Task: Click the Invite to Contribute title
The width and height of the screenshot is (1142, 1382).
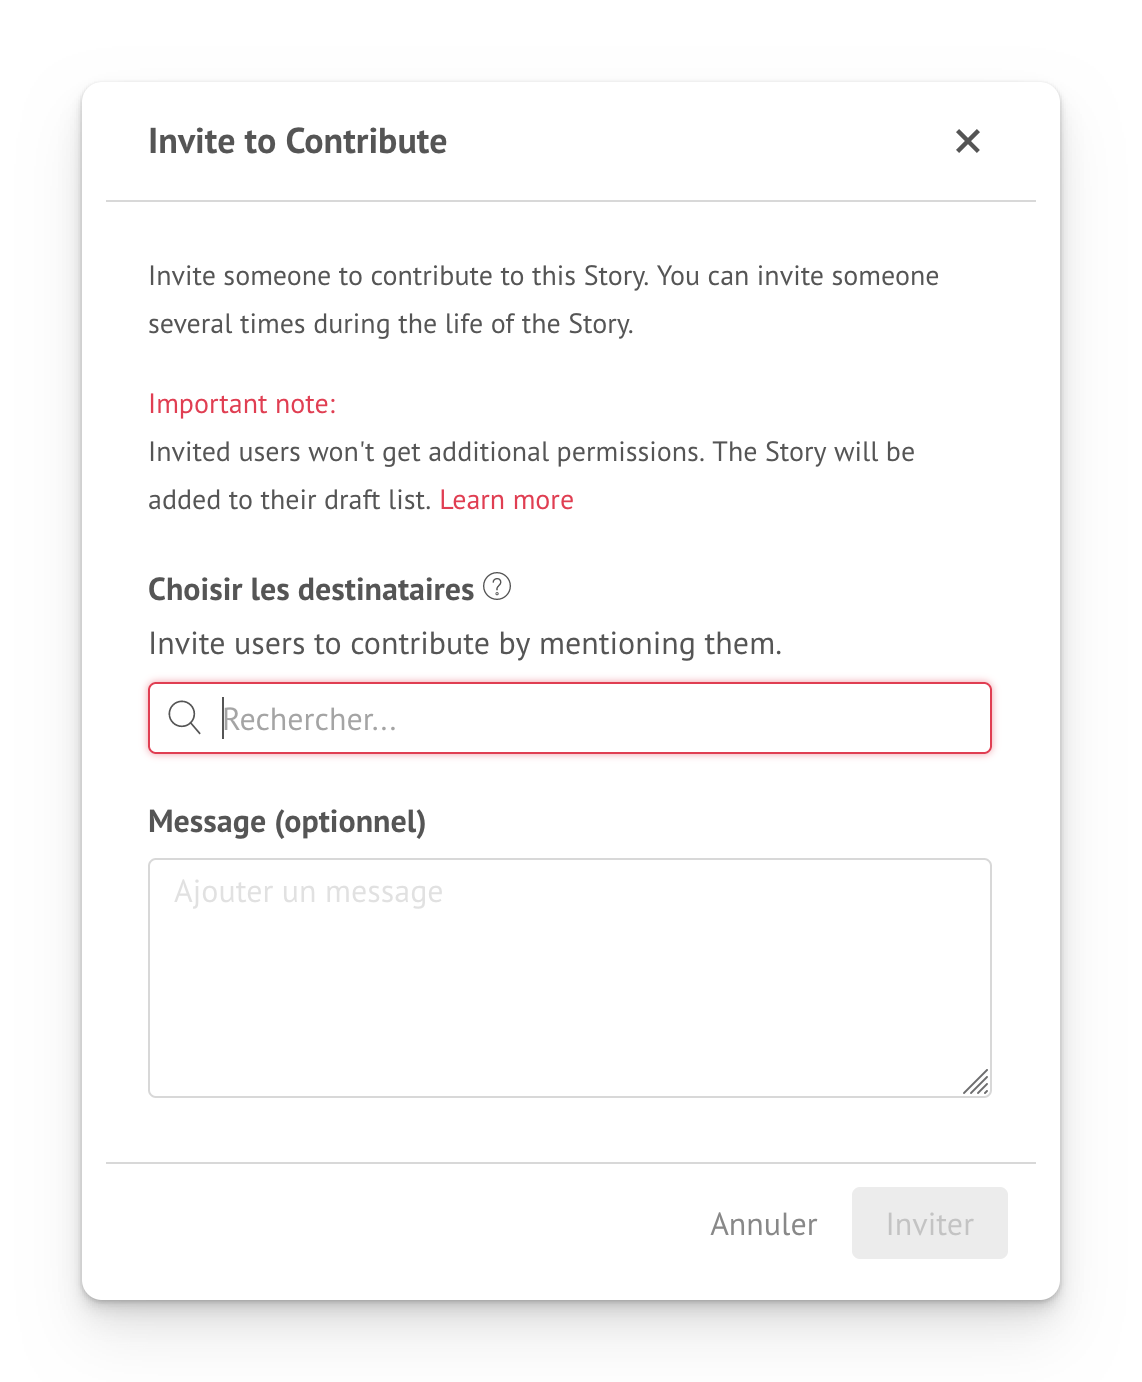Action: tap(297, 141)
